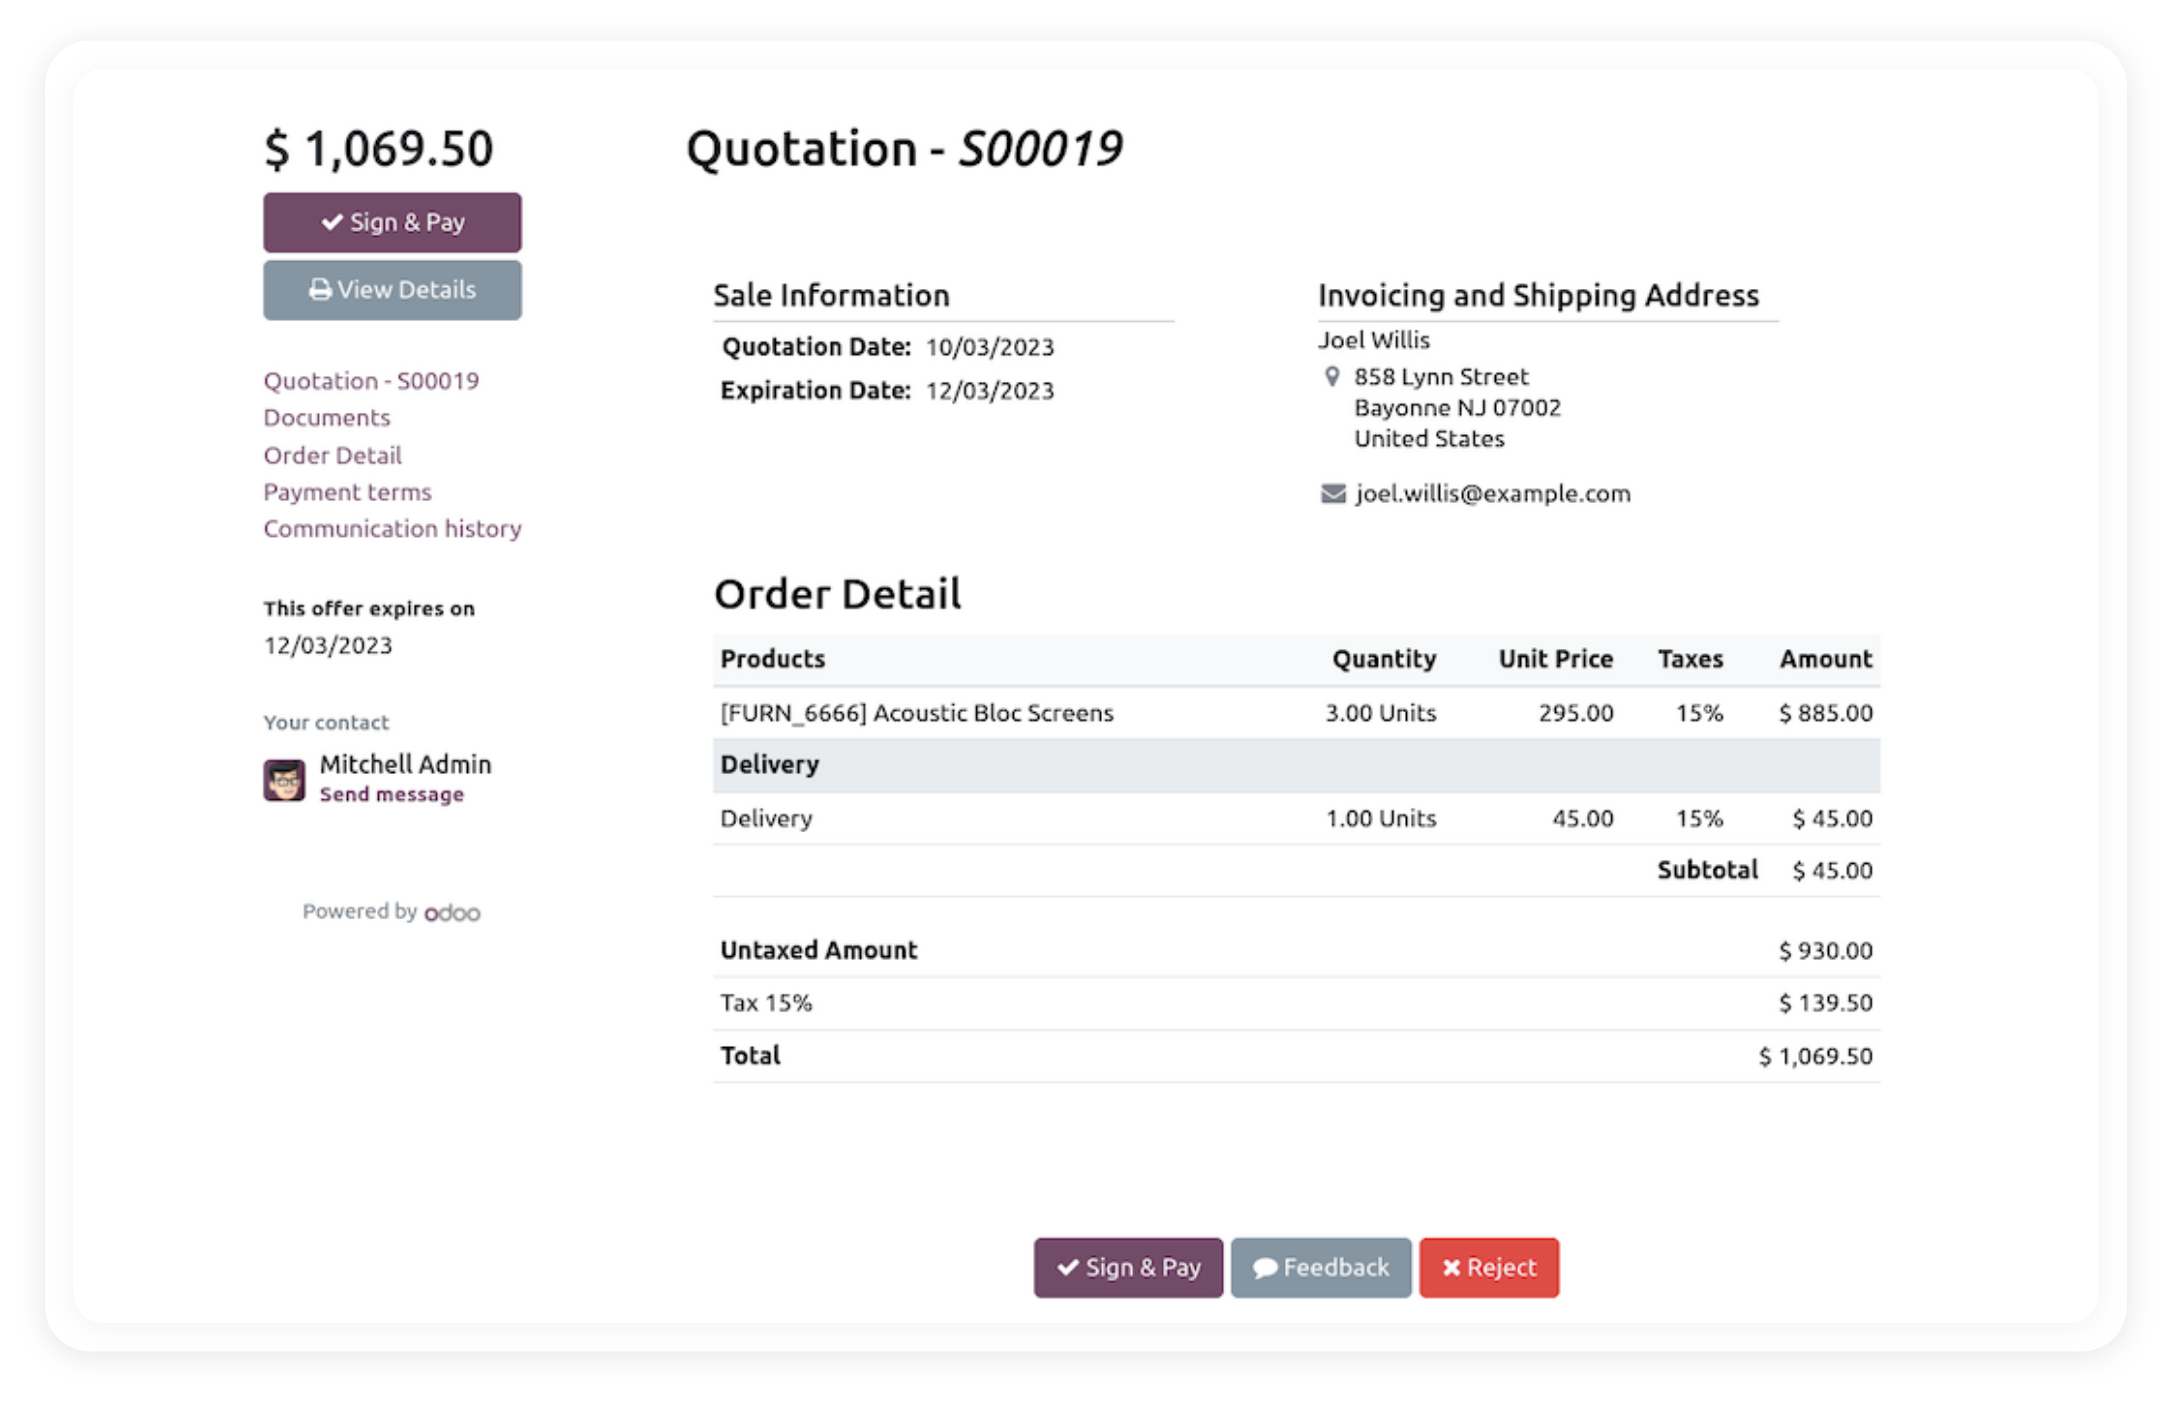The height and width of the screenshot is (1401, 2172).
Task: Reject the quotation with the red button
Action: pos(1488,1268)
